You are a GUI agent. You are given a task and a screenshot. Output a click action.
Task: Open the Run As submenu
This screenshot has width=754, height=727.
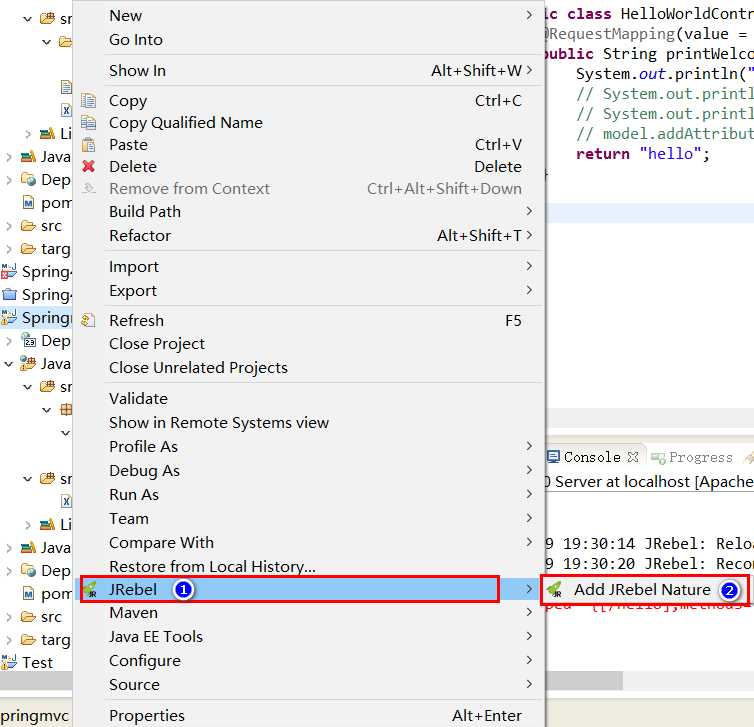coord(310,495)
